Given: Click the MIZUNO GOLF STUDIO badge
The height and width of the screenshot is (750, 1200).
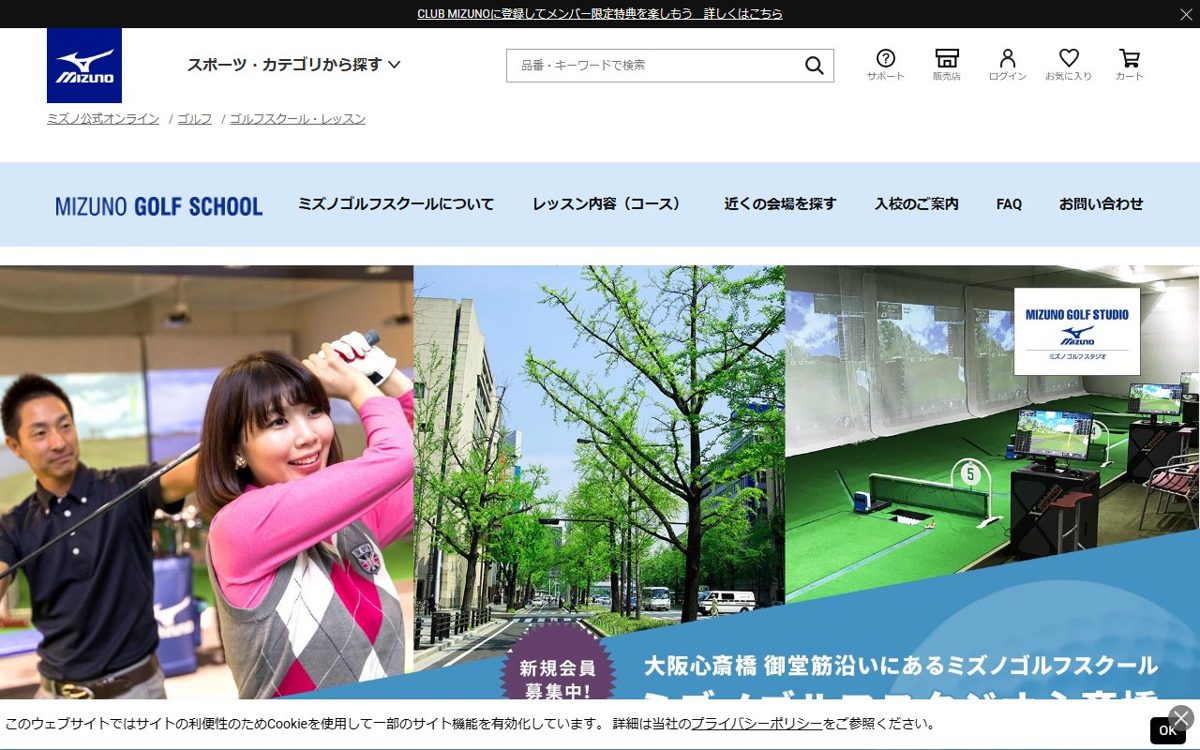Looking at the screenshot, I should coord(1077,331).
